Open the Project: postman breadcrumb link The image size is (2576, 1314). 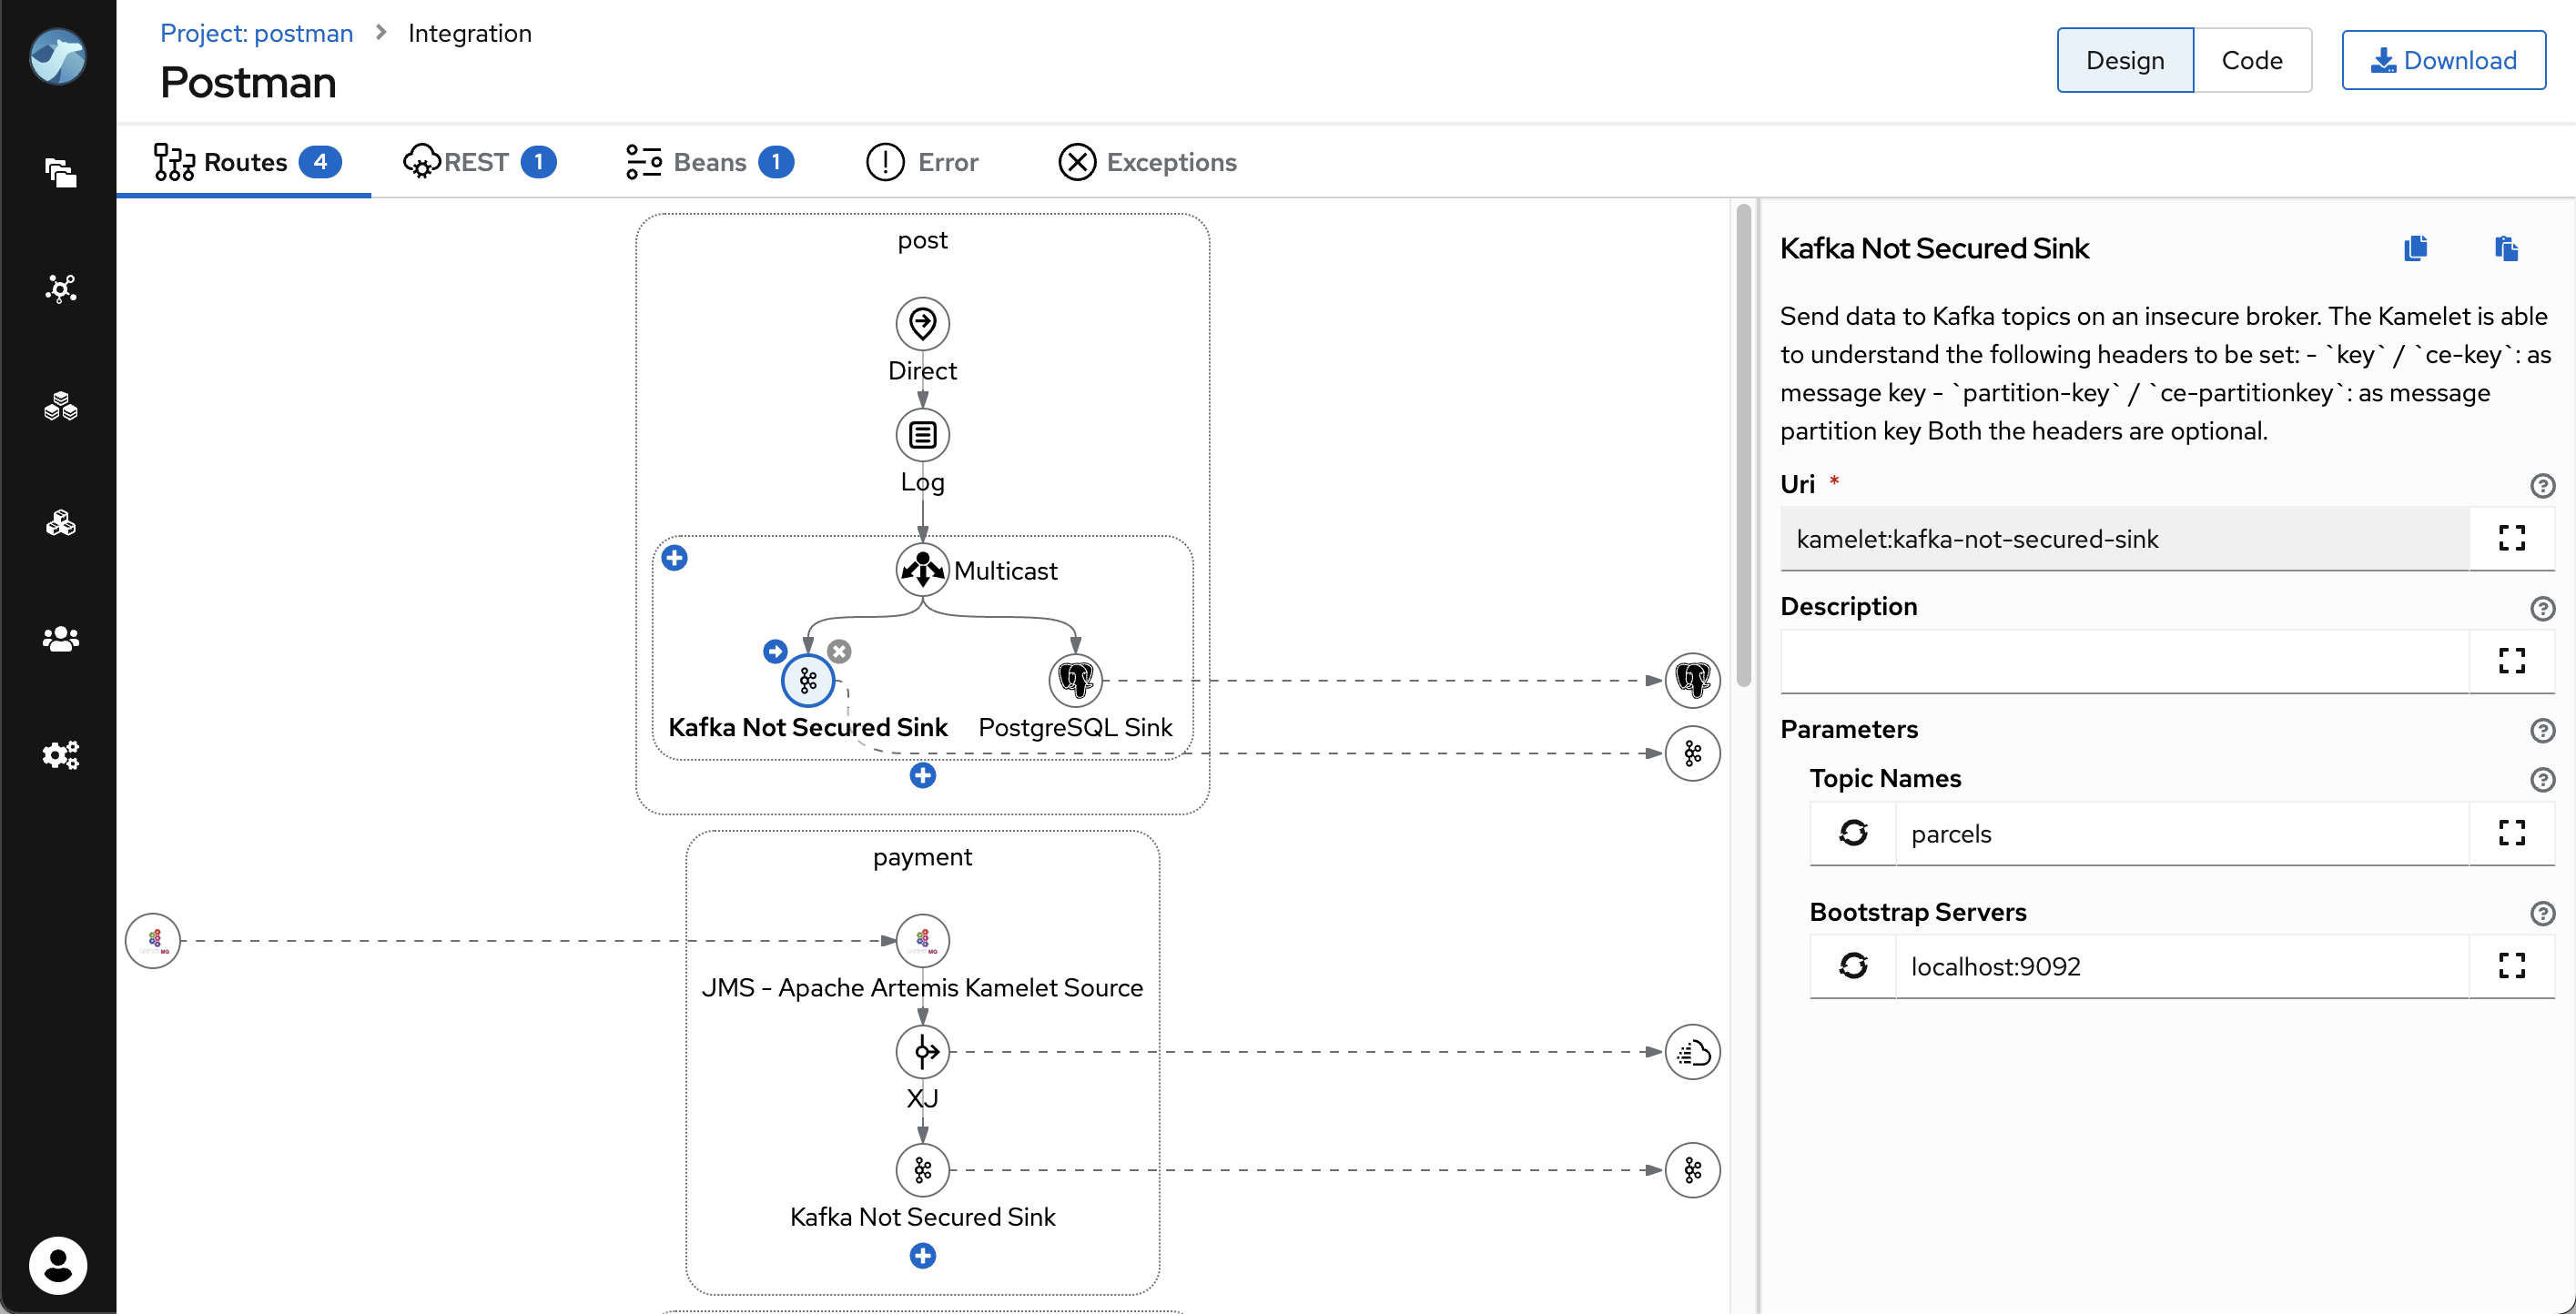257,33
